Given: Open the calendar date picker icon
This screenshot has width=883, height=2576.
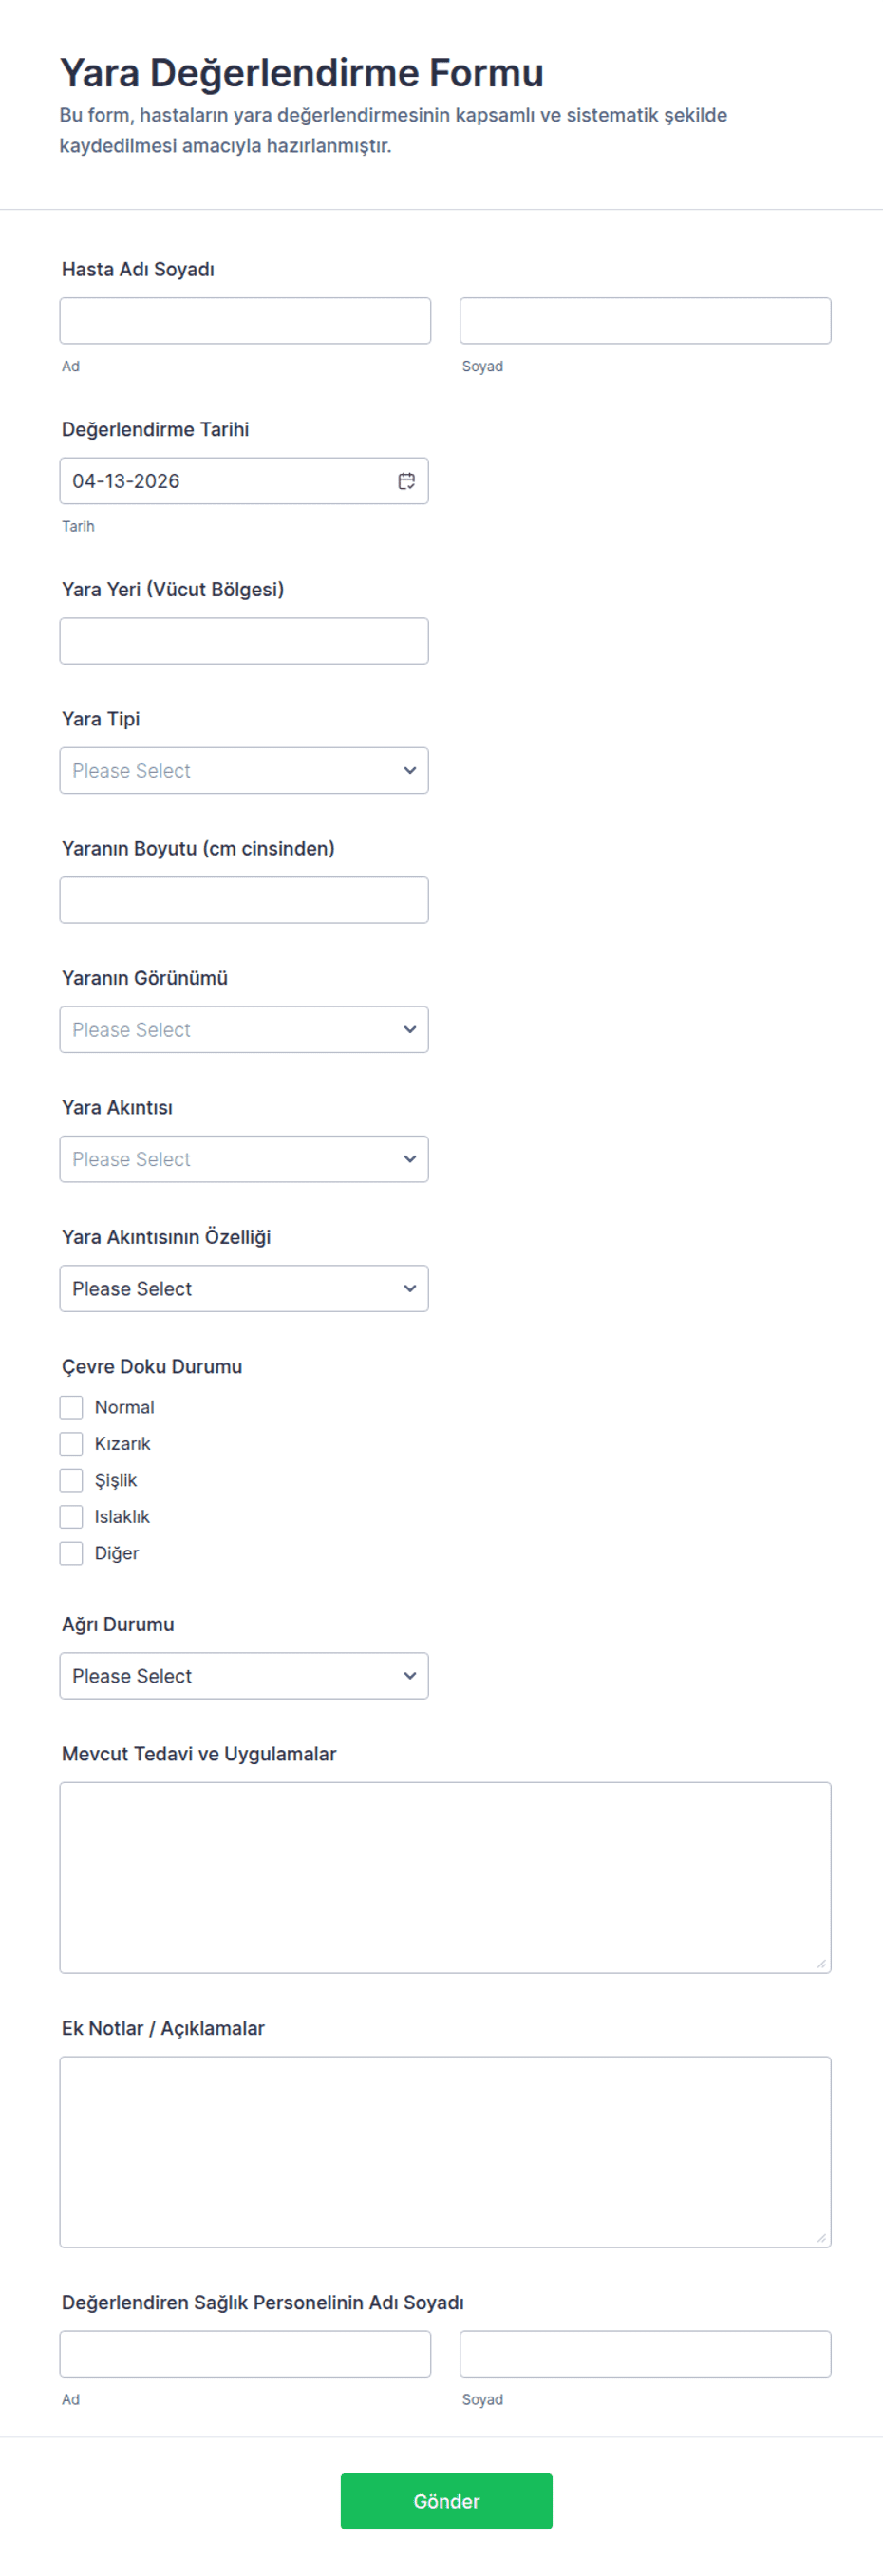Looking at the screenshot, I should coord(406,481).
